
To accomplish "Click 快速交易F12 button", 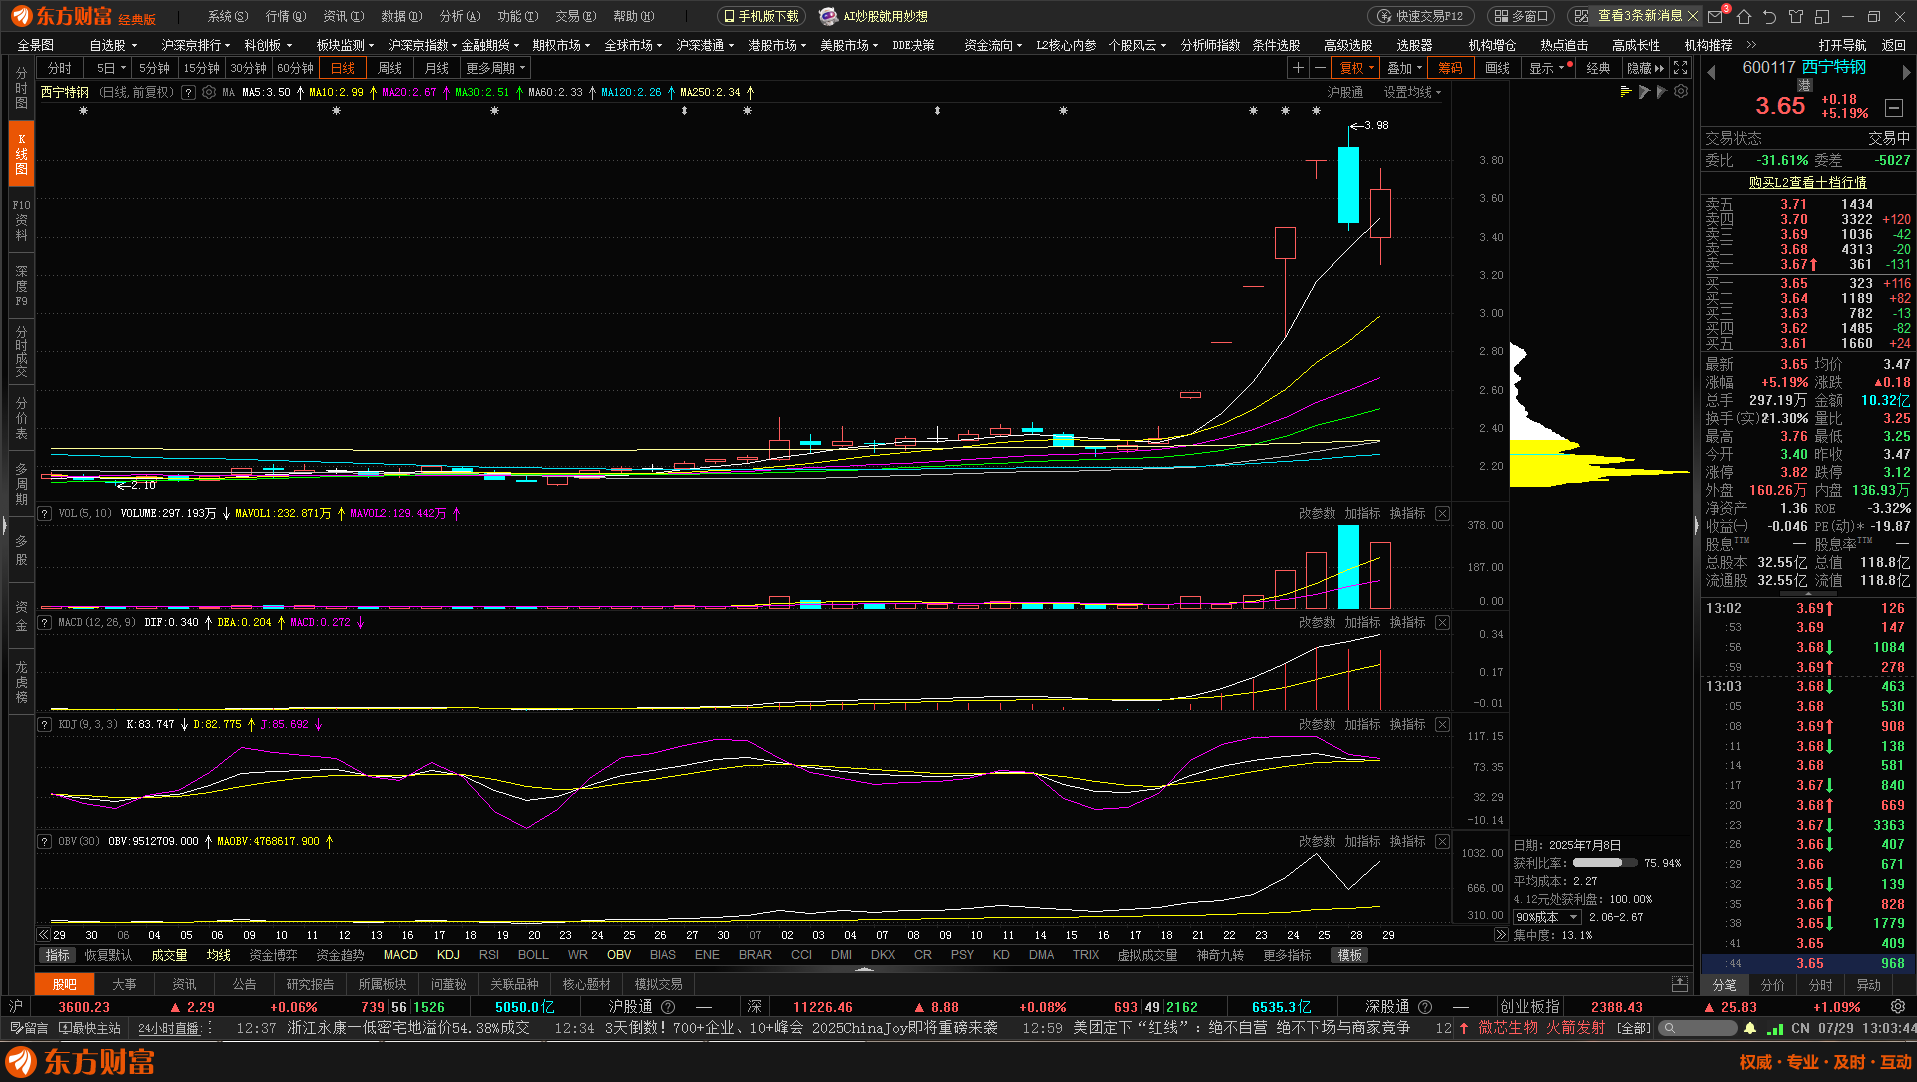I will tap(1421, 16).
